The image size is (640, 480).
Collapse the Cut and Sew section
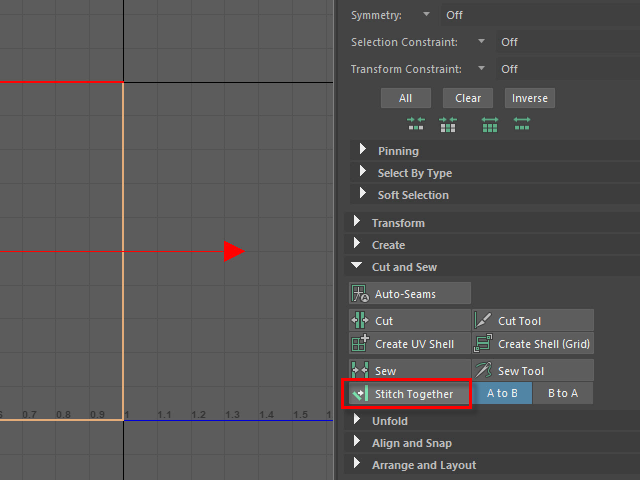357,267
